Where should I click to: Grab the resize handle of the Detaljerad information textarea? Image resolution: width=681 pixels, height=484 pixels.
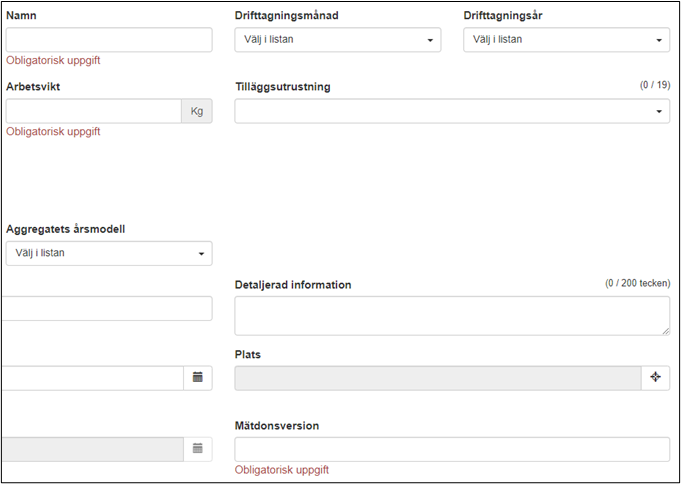tap(665, 330)
